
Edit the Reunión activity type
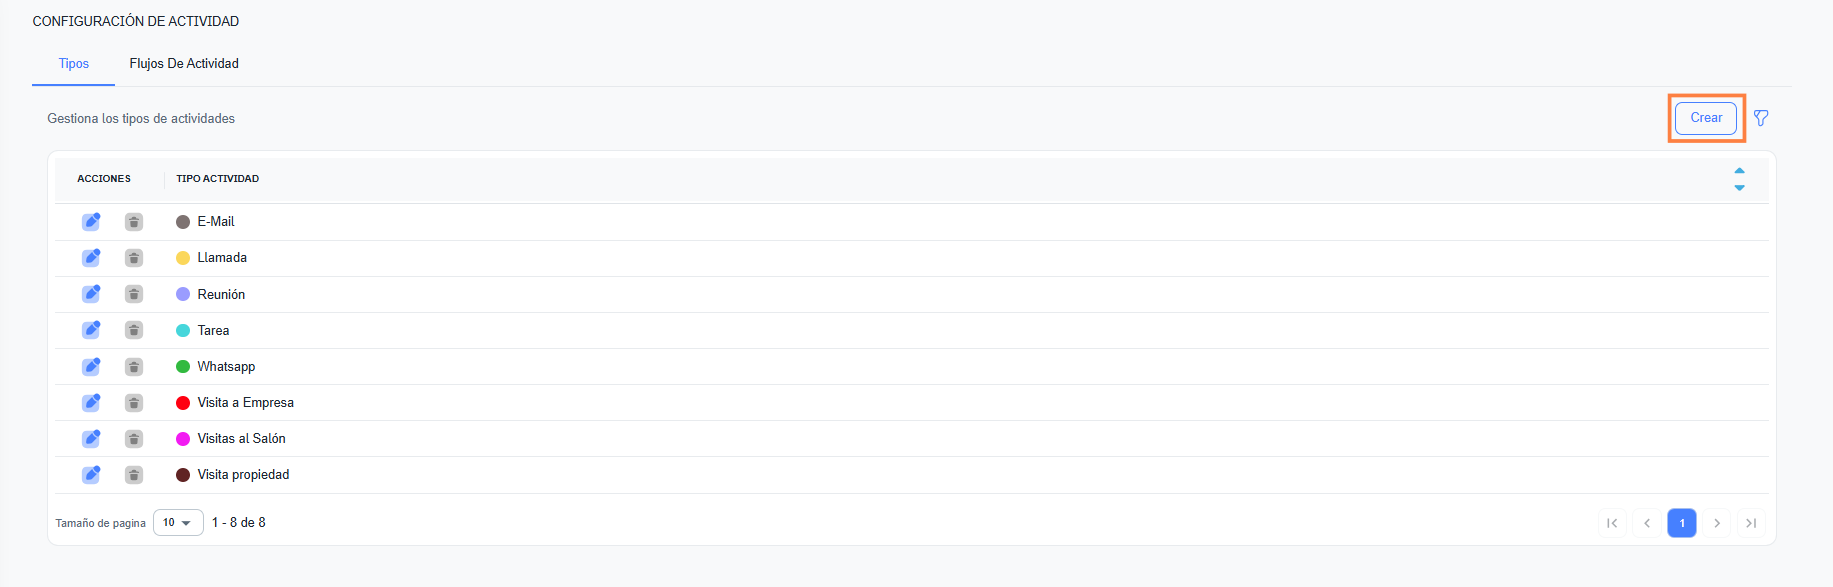[x=91, y=294]
